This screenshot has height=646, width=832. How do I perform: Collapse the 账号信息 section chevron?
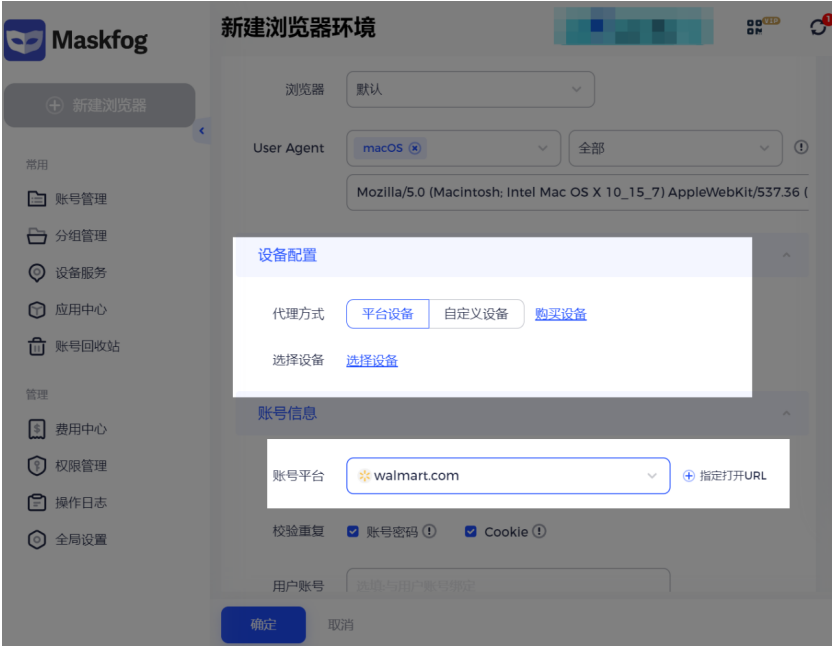786,413
